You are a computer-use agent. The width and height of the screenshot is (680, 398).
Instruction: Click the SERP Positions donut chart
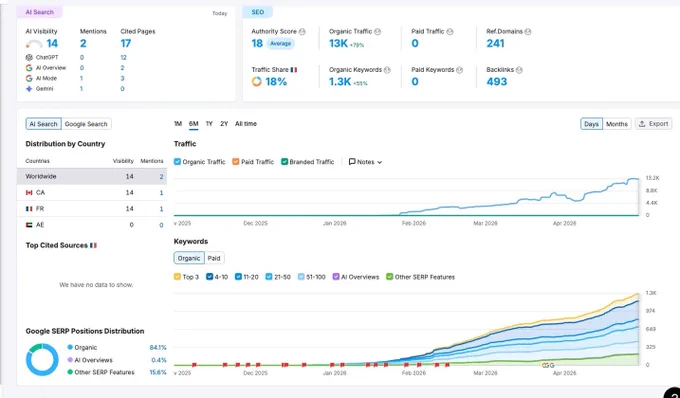42,359
